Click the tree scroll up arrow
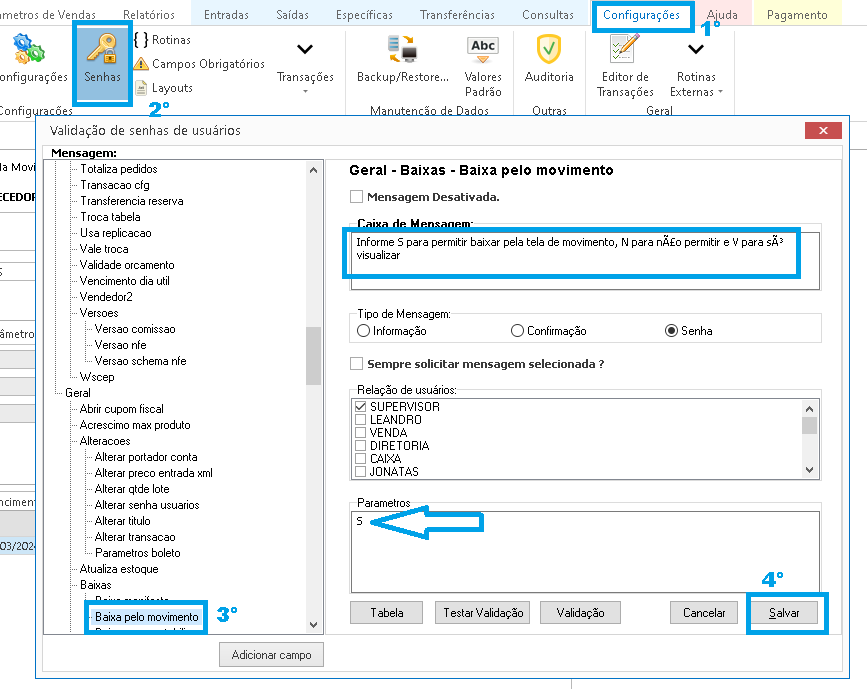The height and width of the screenshot is (689, 867). pyautogui.click(x=314, y=170)
